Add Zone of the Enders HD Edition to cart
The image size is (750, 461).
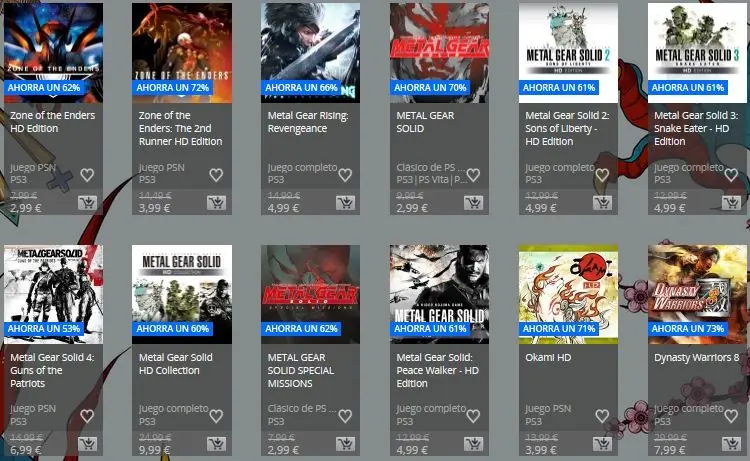[x=88, y=203]
